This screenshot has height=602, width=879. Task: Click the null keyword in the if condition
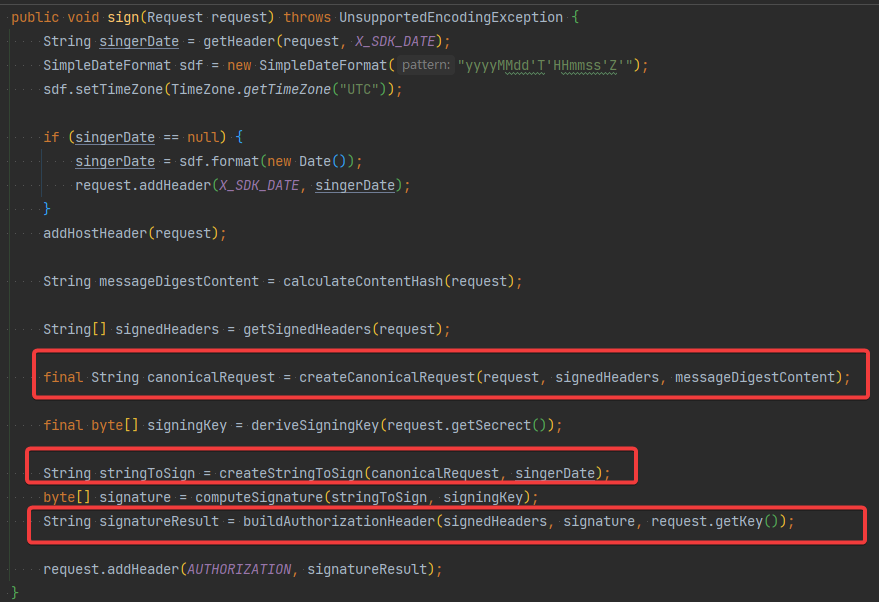[x=203, y=137]
